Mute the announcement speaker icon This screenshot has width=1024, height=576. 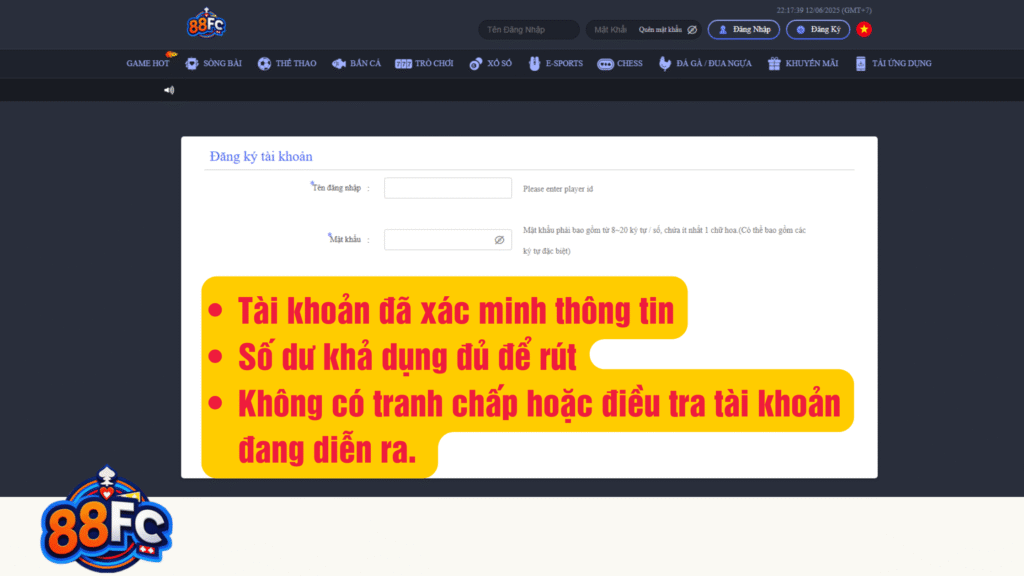(168, 89)
